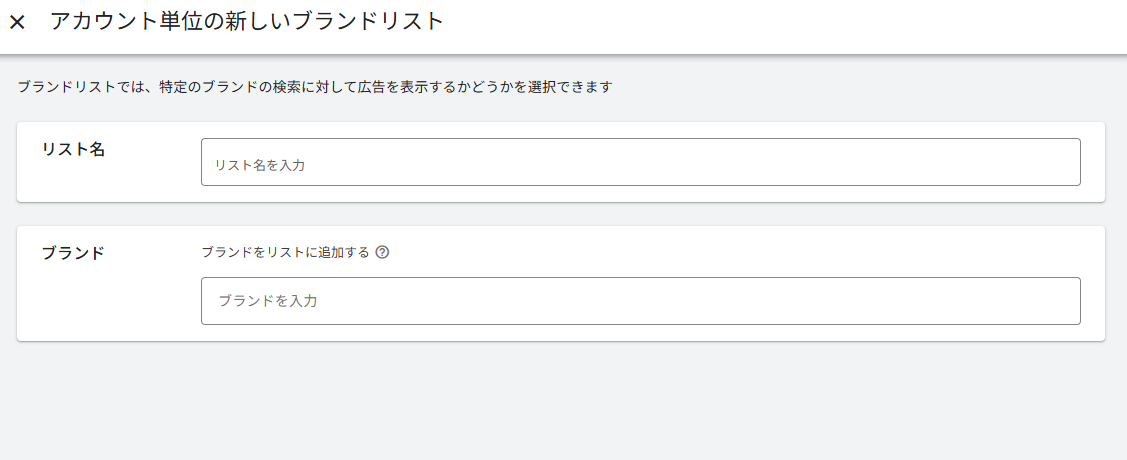Click the ブランドを入力 placeholder text

pyautogui.click(x=268, y=301)
